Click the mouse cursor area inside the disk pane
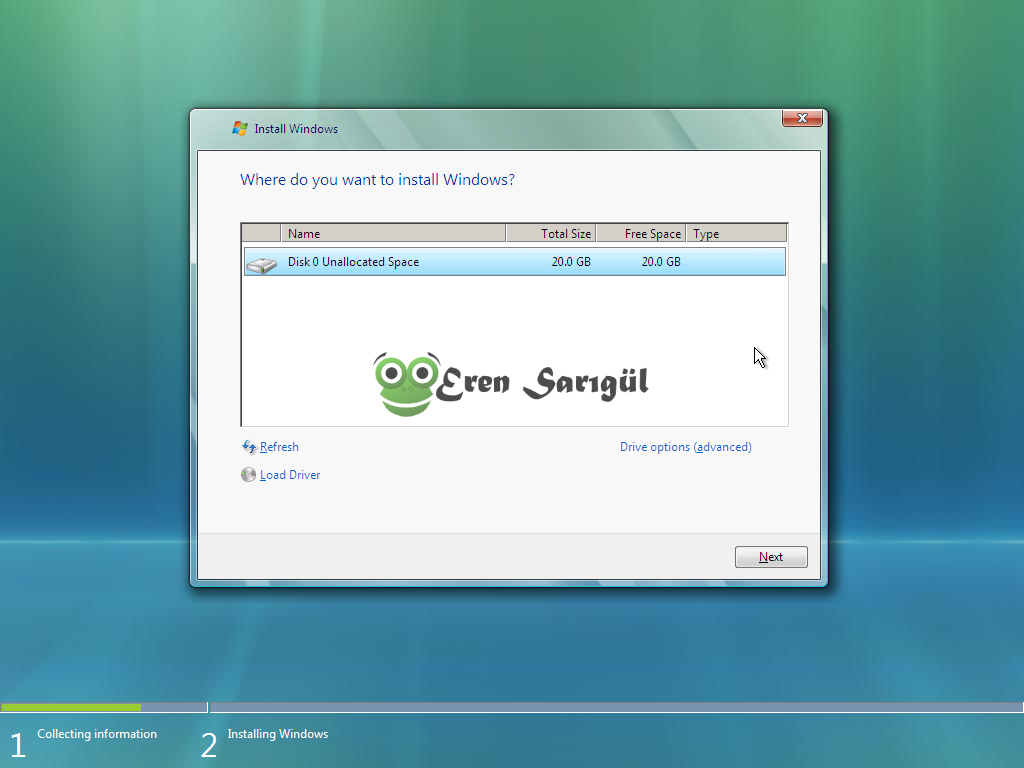1024x768 pixels. coord(758,357)
